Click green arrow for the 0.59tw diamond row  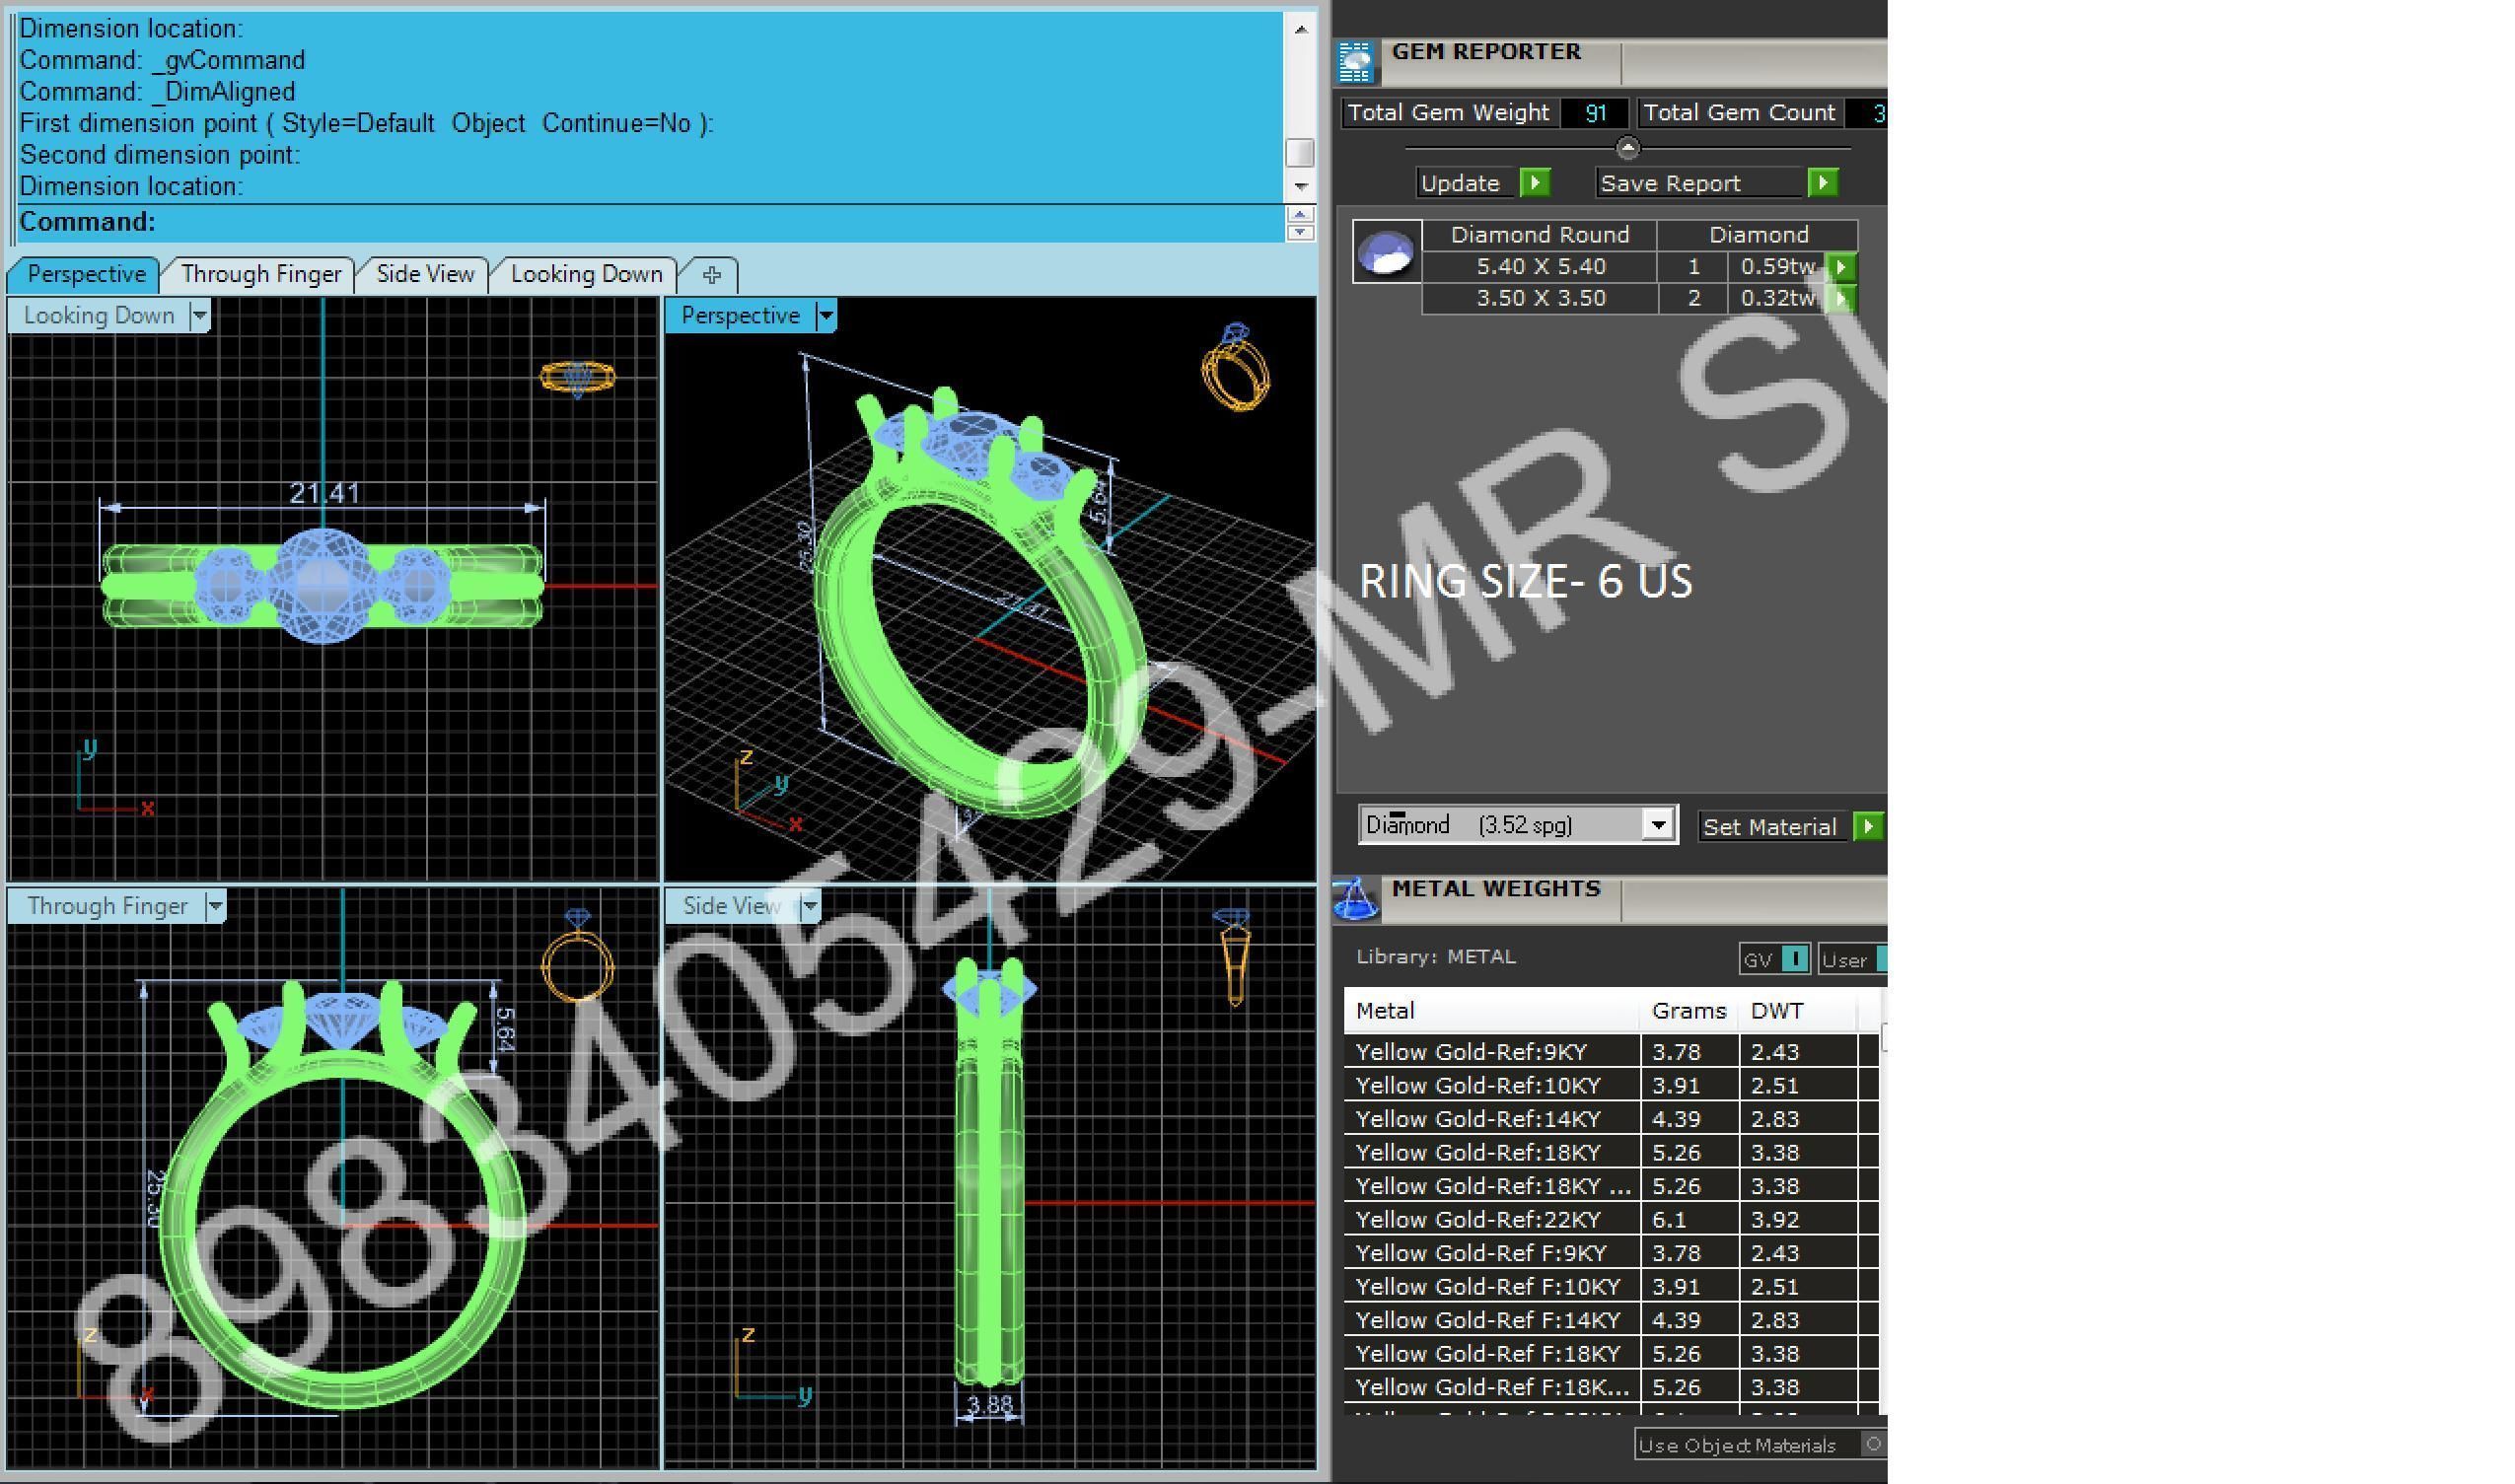pyautogui.click(x=1841, y=267)
